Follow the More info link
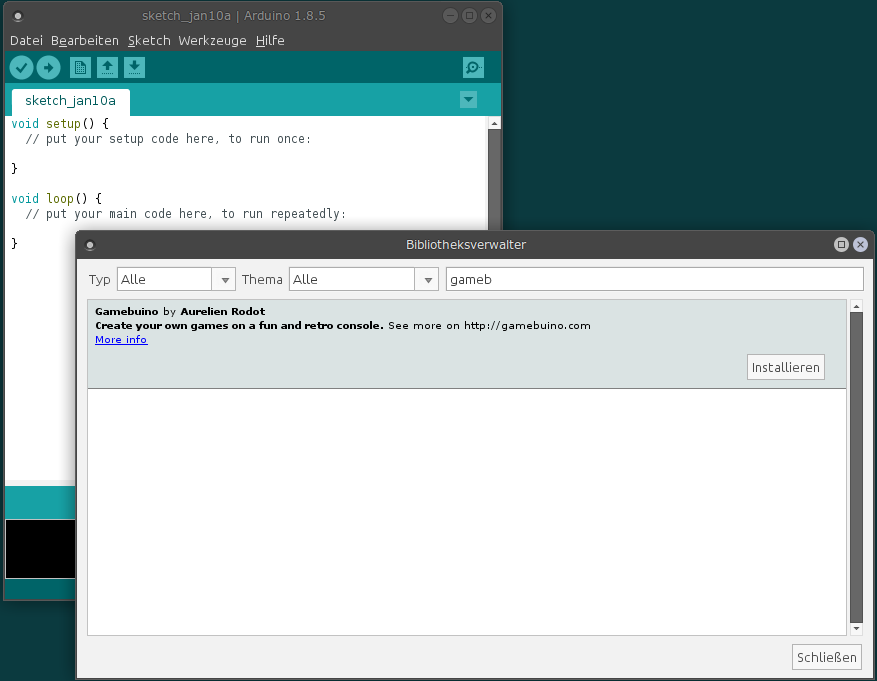This screenshot has width=877, height=681. 121,340
